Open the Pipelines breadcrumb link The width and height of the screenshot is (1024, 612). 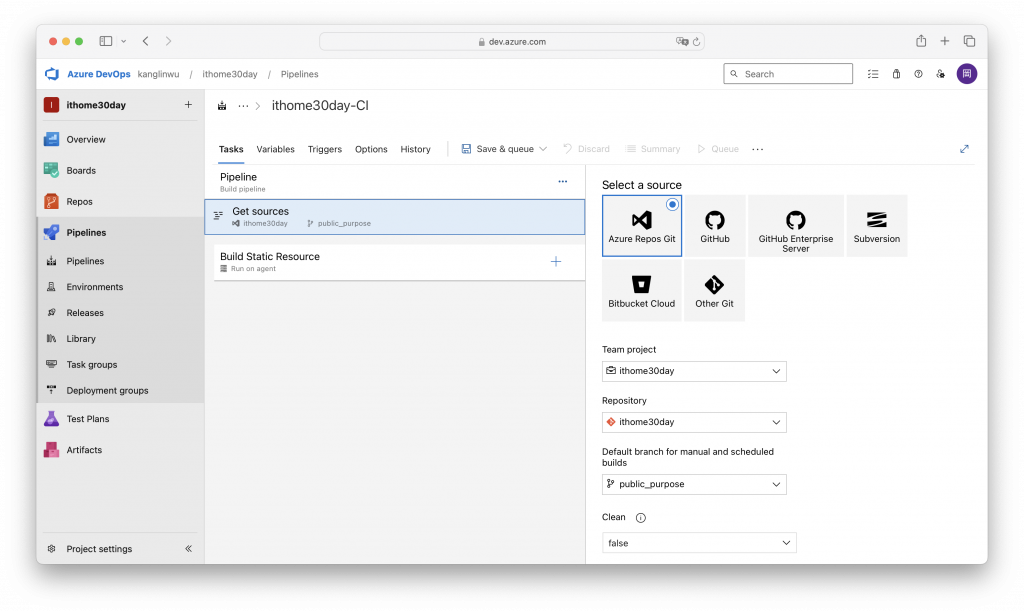click(300, 74)
